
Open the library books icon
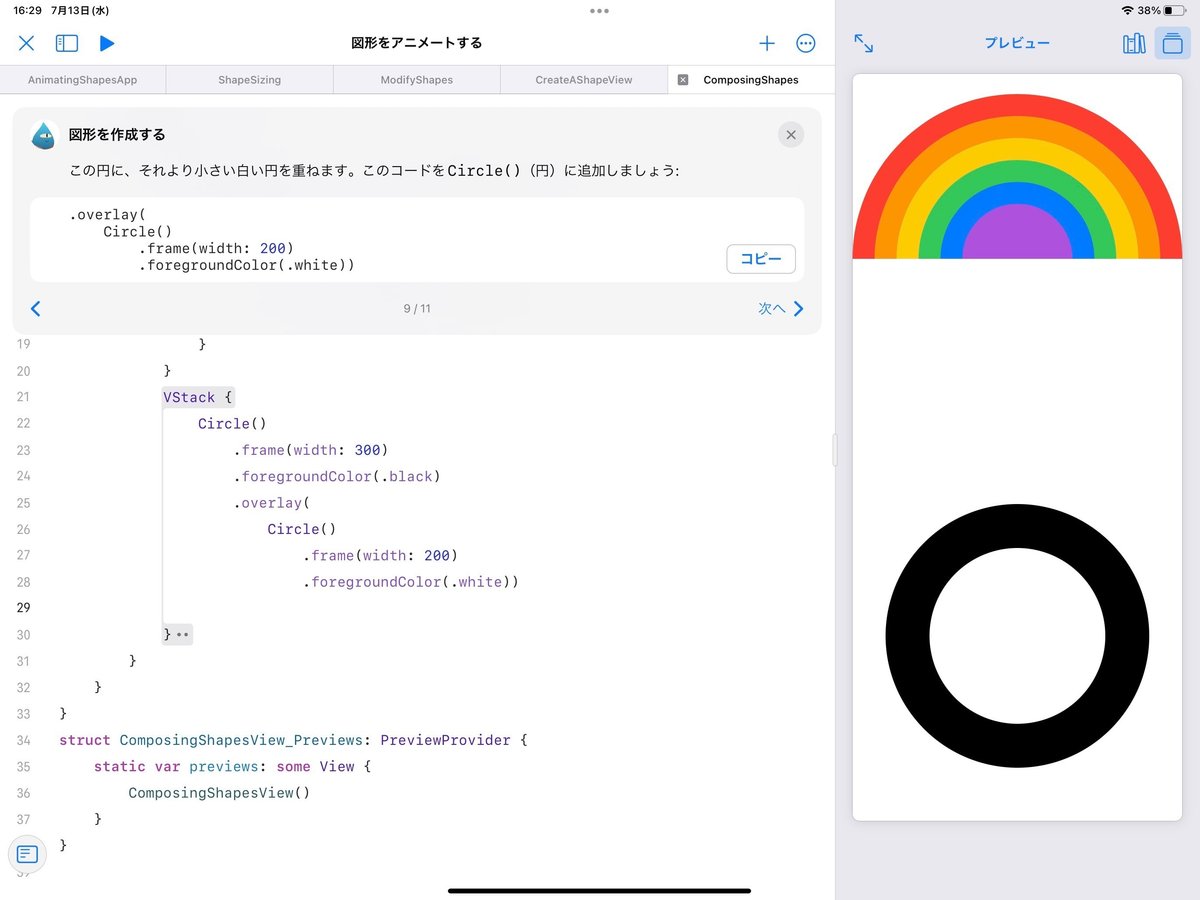(1134, 43)
